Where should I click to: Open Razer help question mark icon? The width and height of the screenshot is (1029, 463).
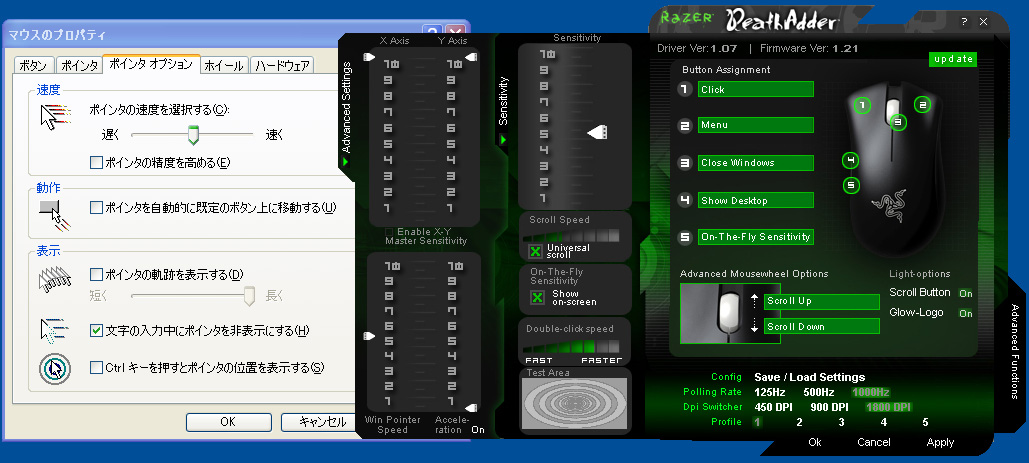pos(964,22)
